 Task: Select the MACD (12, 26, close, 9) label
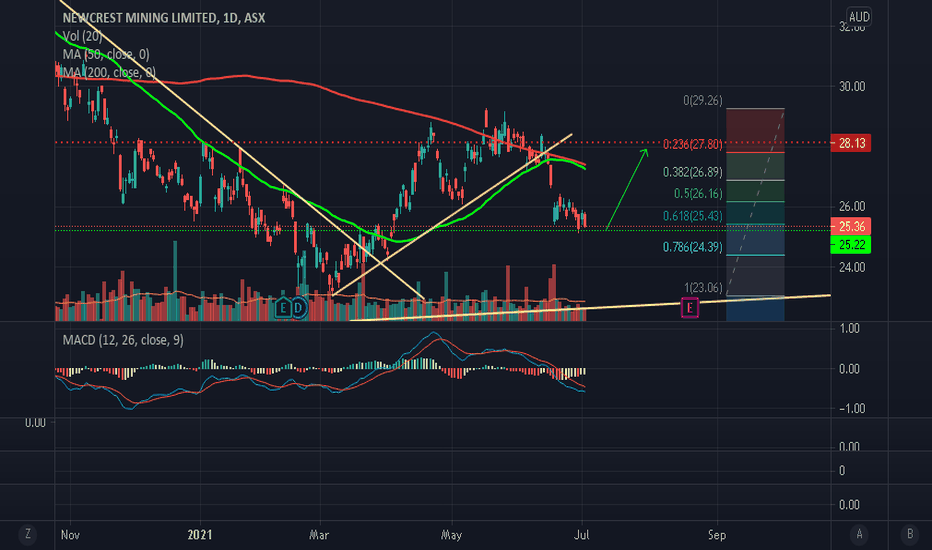click(x=123, y=340)
